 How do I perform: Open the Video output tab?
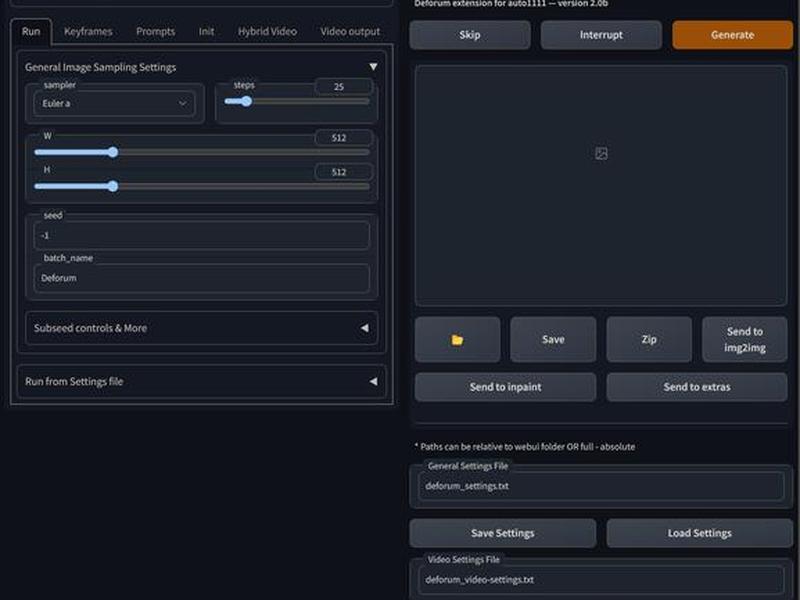(x=350, y=32)
